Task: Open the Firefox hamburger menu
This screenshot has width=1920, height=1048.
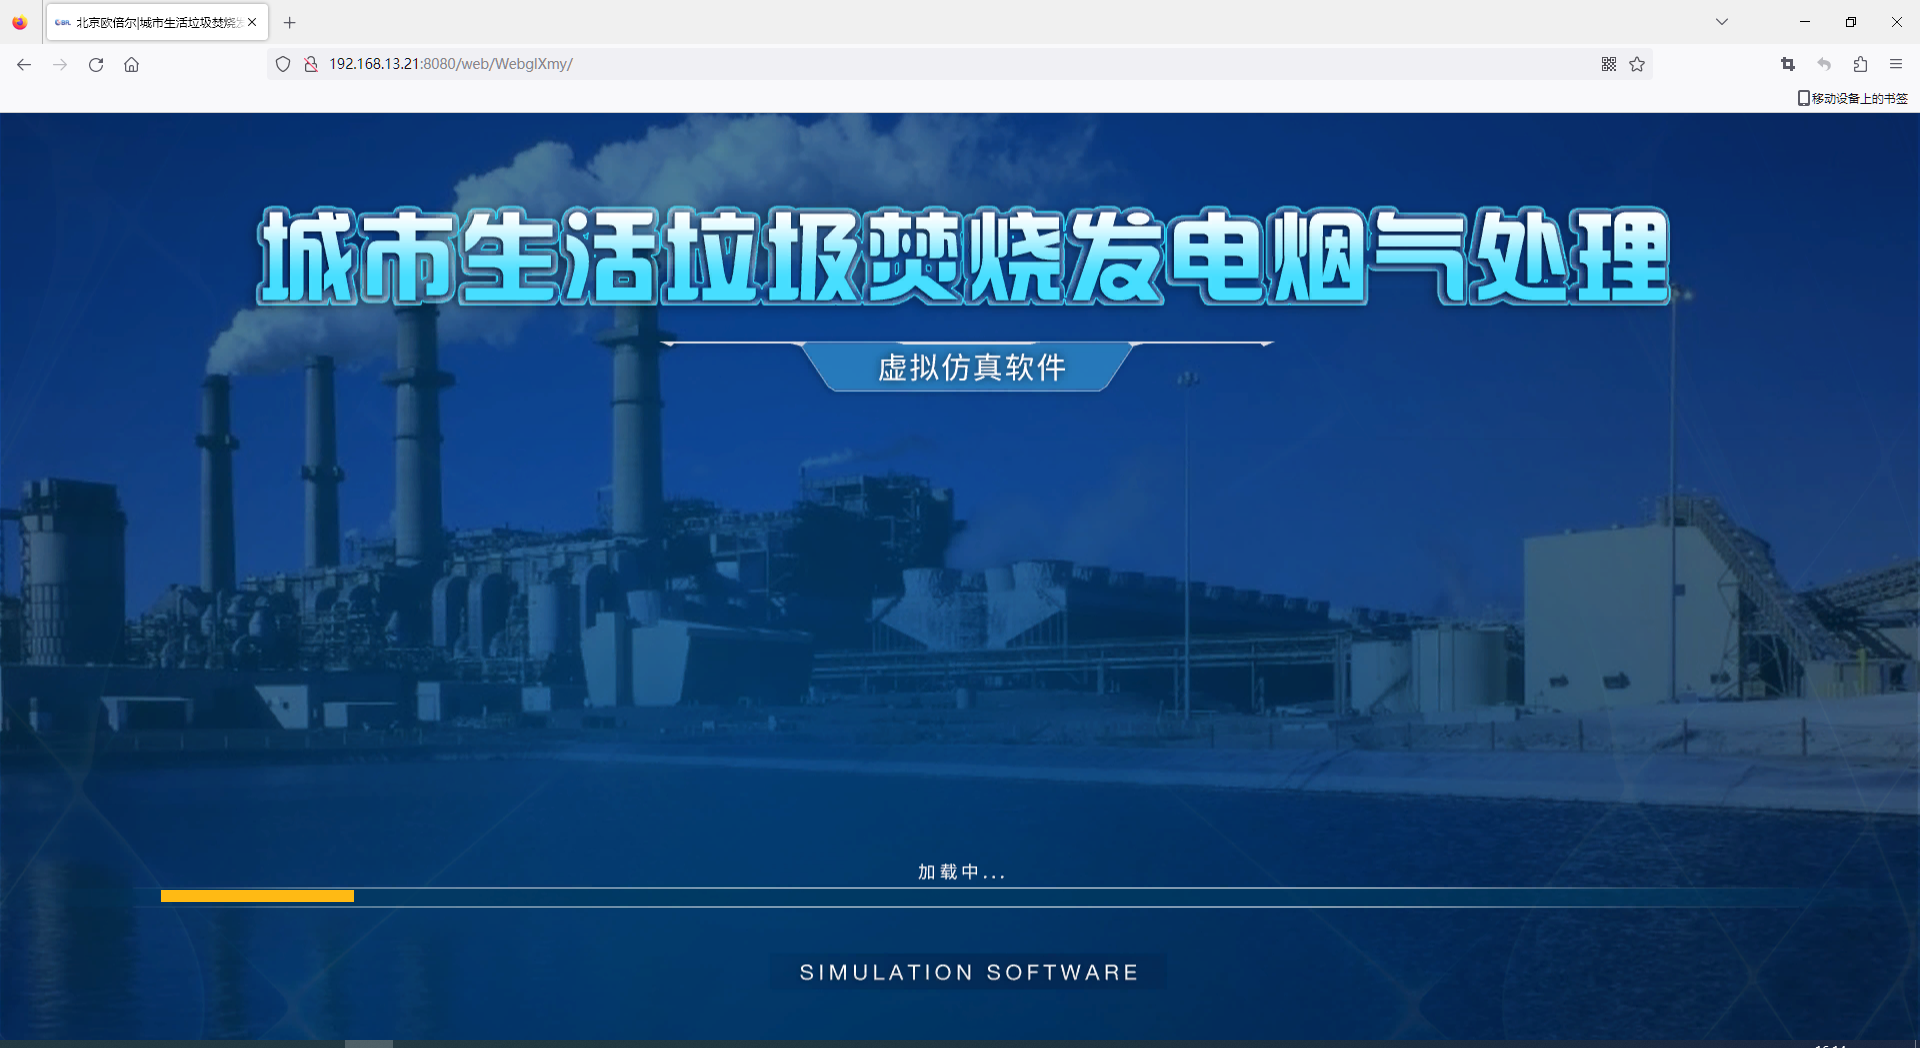Action: (x=1896, y=64)
